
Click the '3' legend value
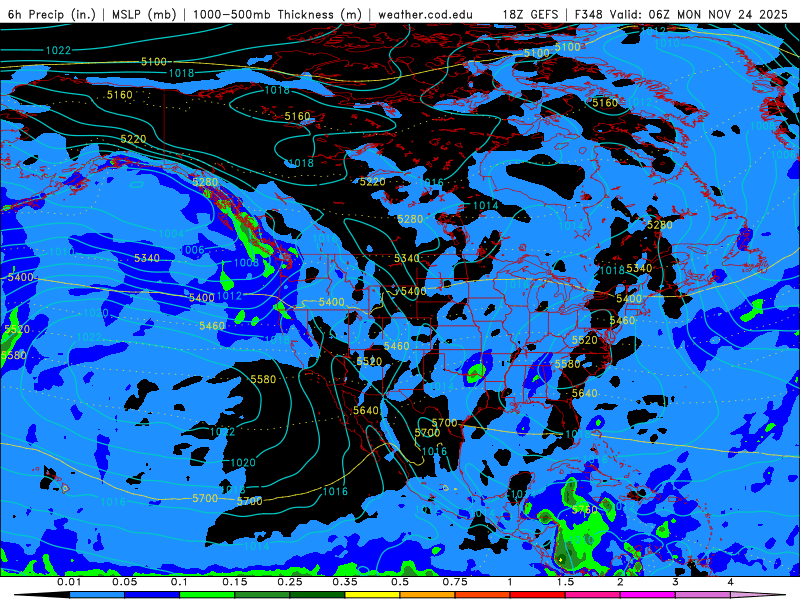(676, 582)
